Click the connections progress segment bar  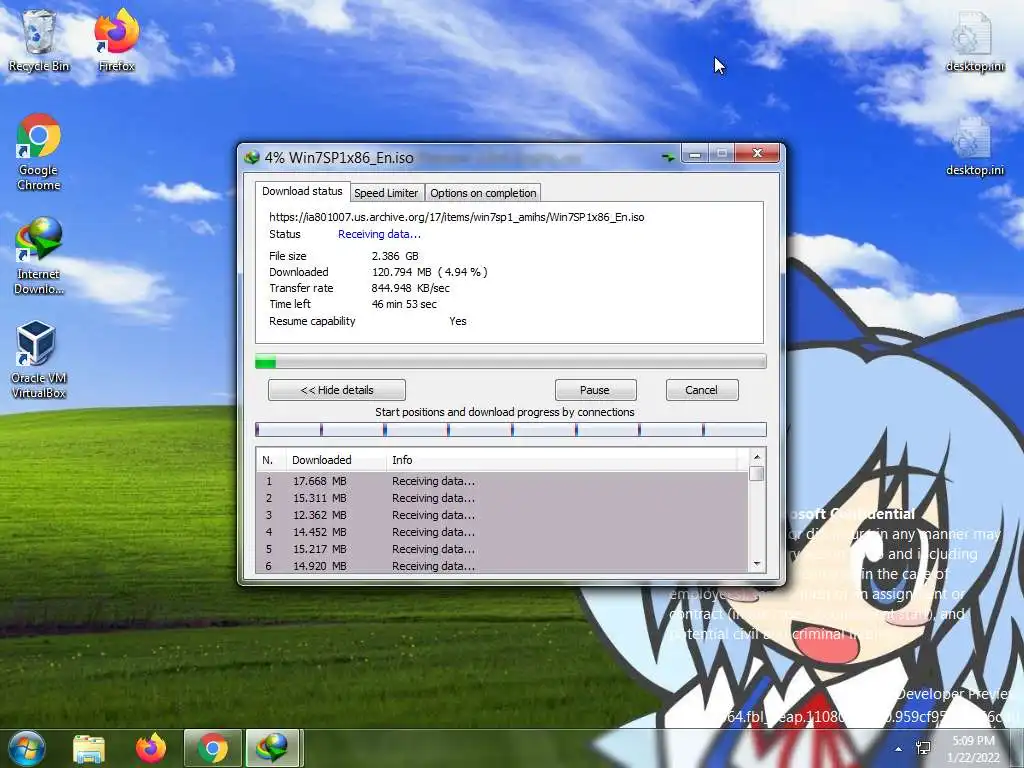(511, 429)
